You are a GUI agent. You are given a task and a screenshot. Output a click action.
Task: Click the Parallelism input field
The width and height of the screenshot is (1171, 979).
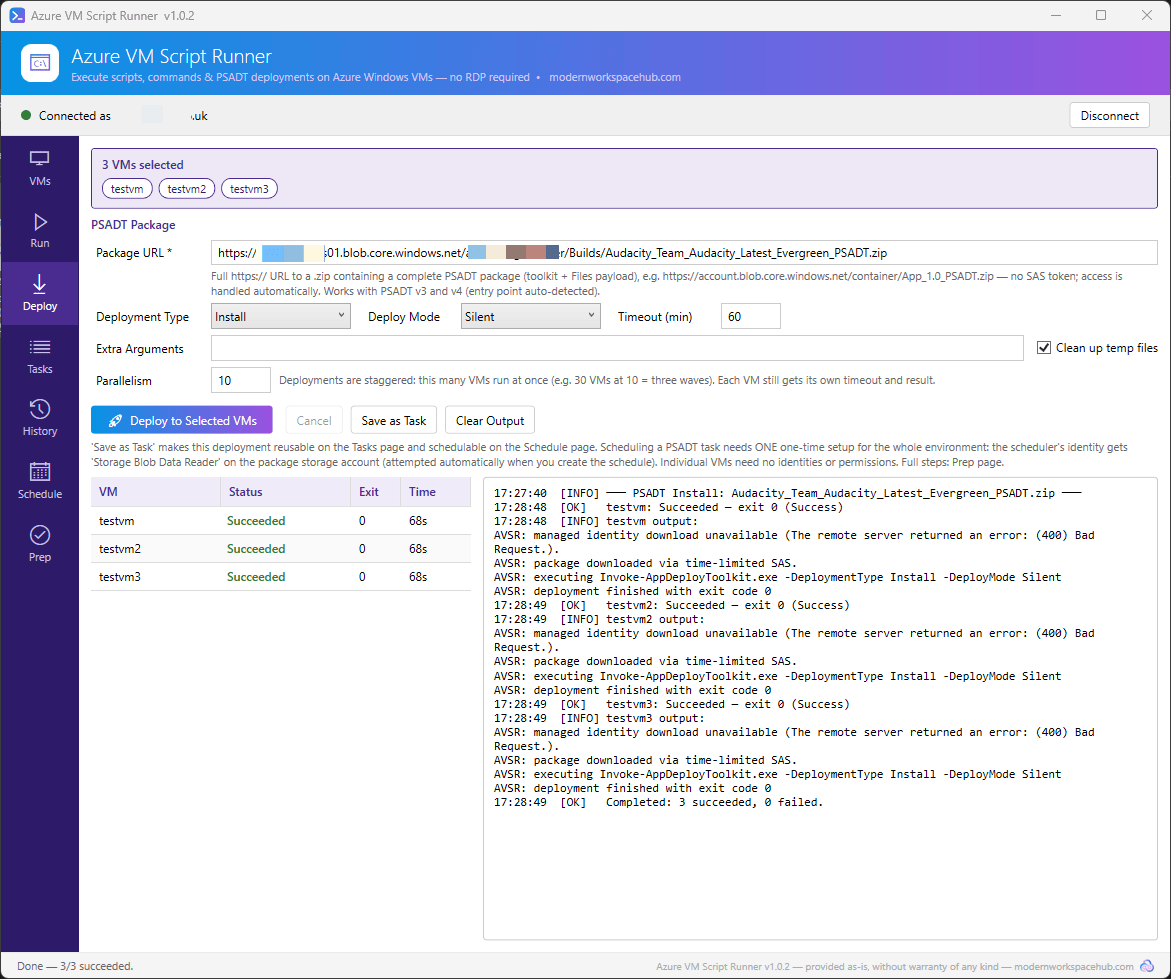tap(240, 380)
